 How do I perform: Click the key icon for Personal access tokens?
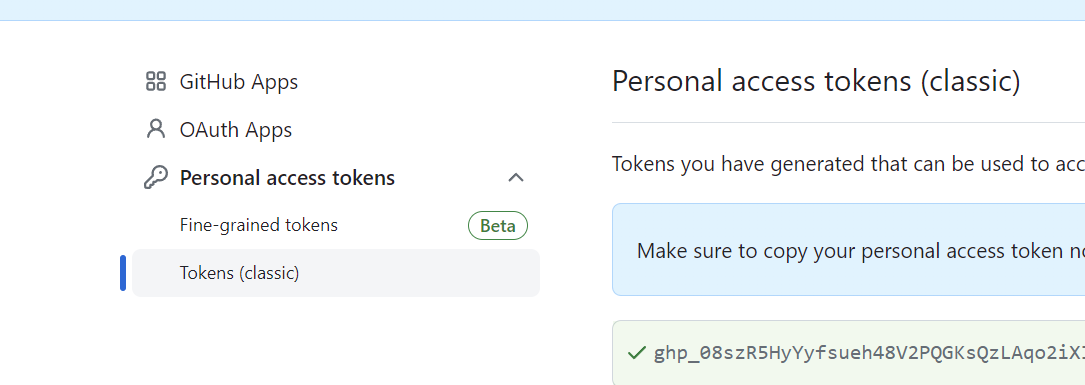coord(156,178)
